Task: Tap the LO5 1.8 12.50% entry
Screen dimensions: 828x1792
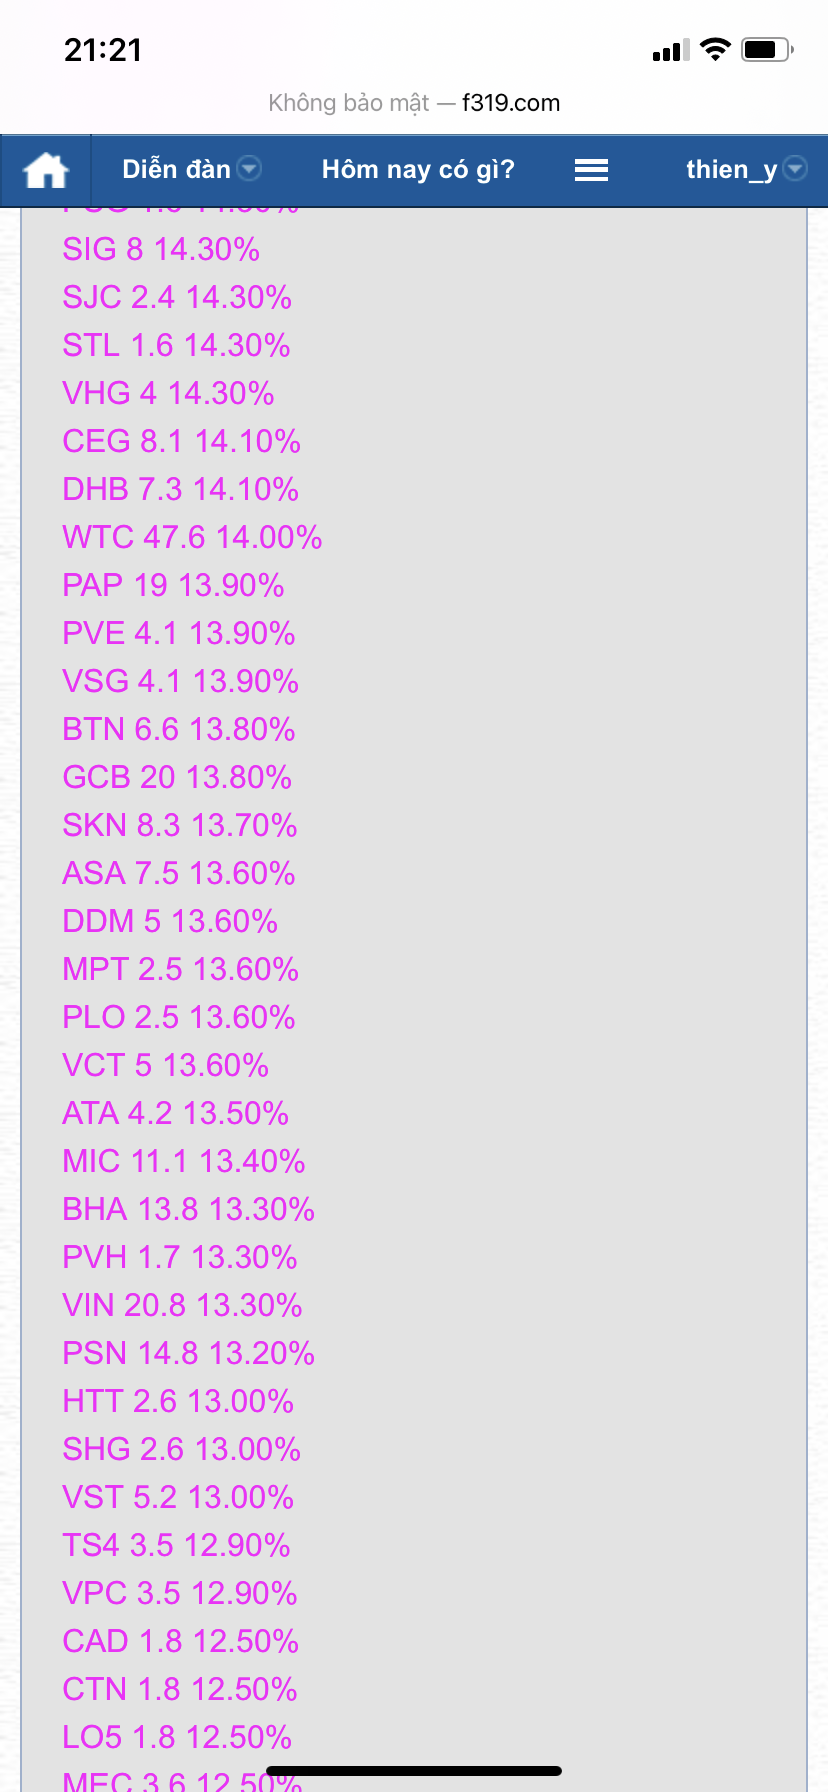Action: [x=177, y=1737]
